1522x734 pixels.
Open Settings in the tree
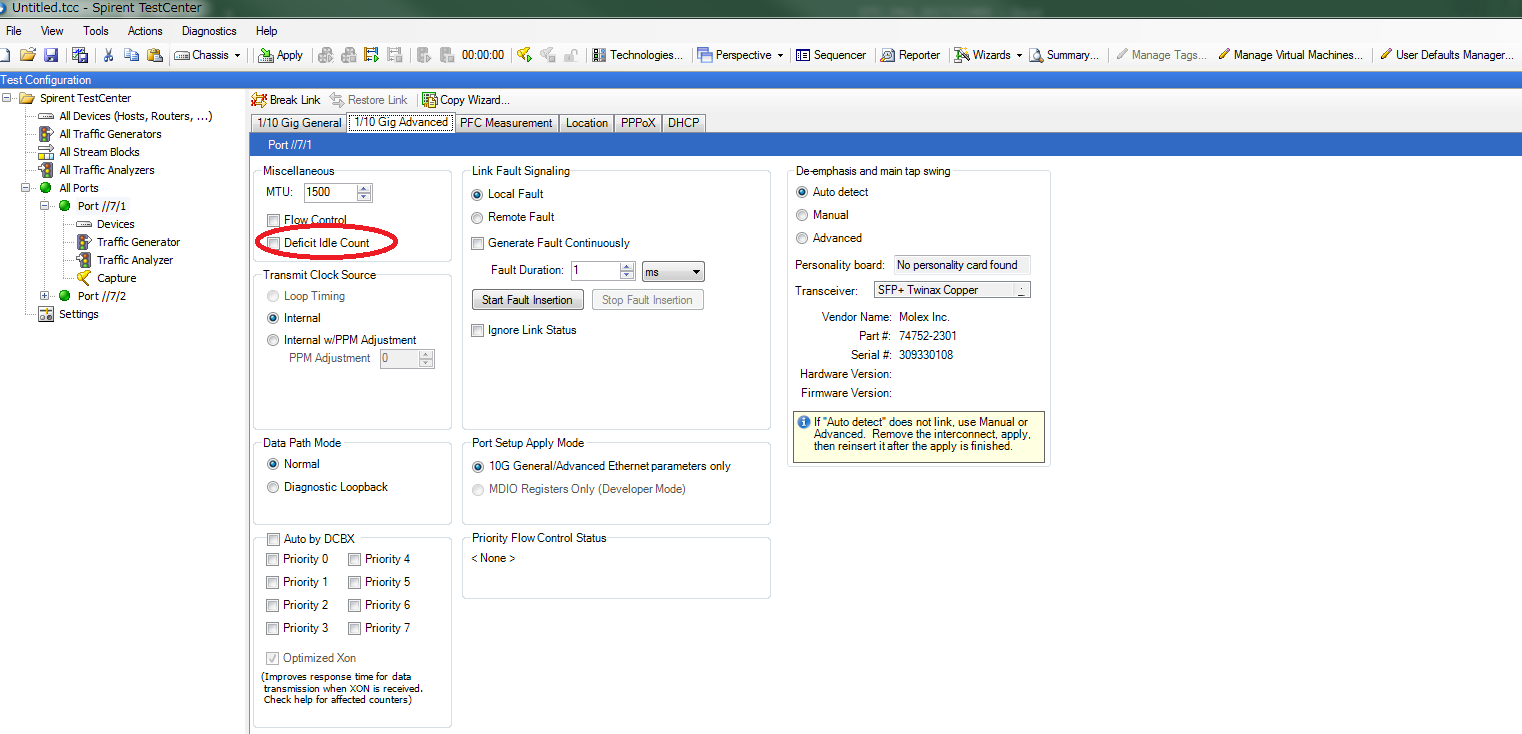pos(78,314)
